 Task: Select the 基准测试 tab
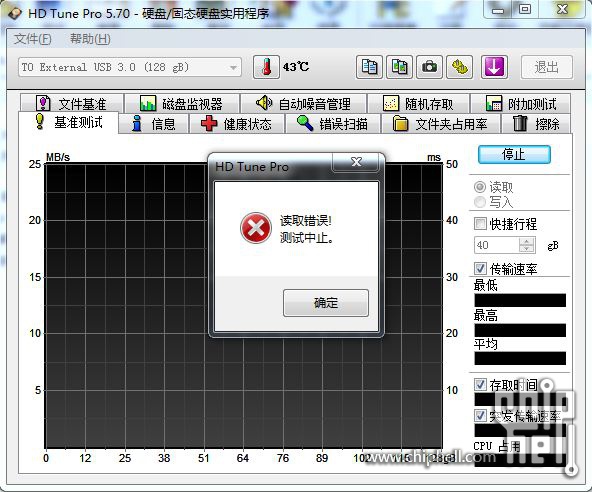coord(69,122)
